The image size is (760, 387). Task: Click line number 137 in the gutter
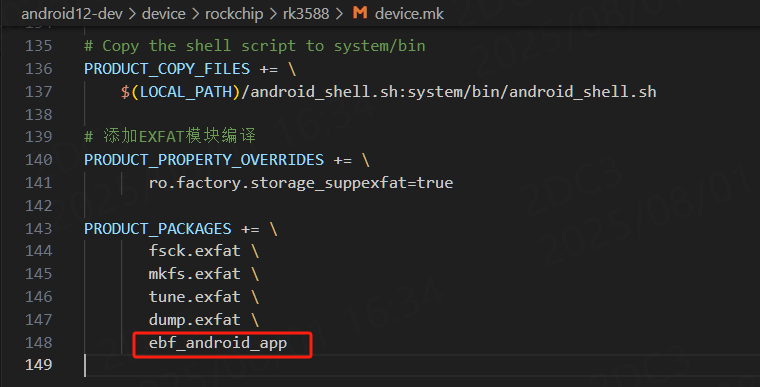coord(38,91)
